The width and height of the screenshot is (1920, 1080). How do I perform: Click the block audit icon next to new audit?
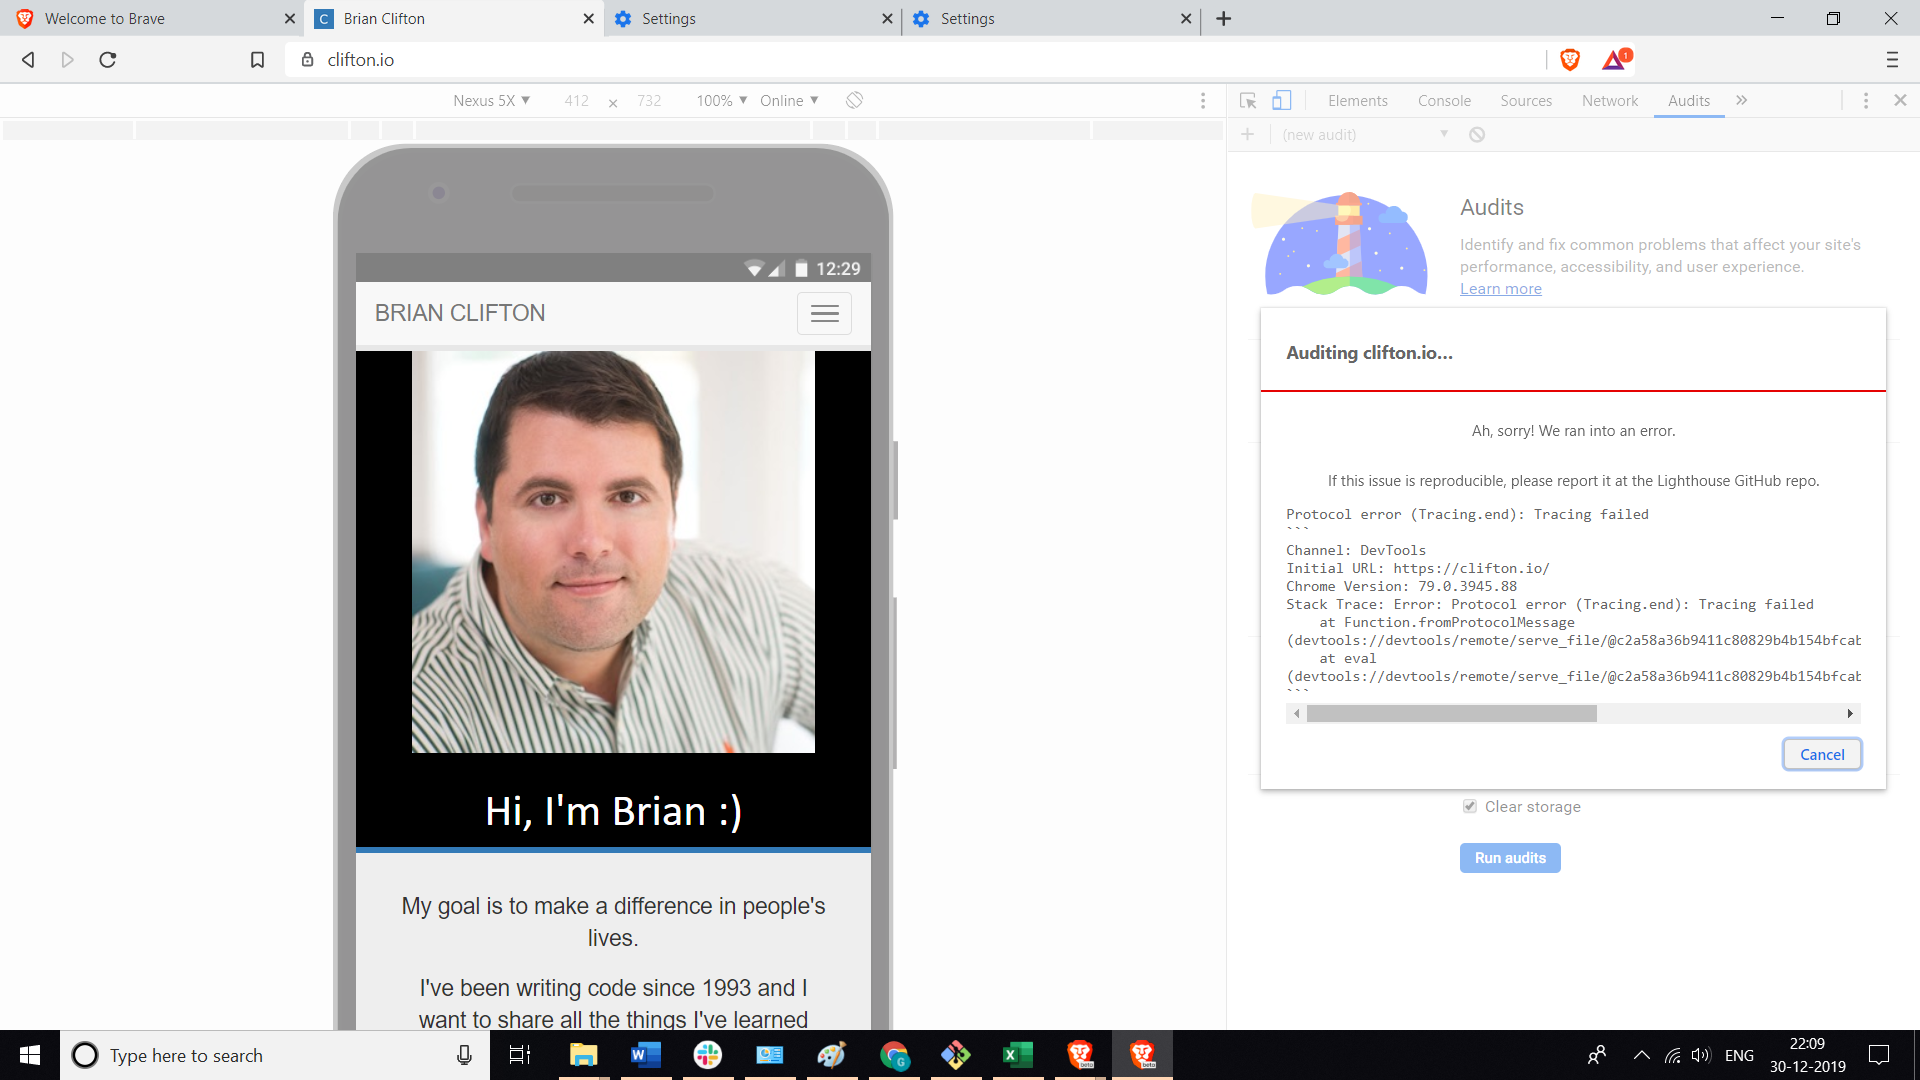[1477, 134]
